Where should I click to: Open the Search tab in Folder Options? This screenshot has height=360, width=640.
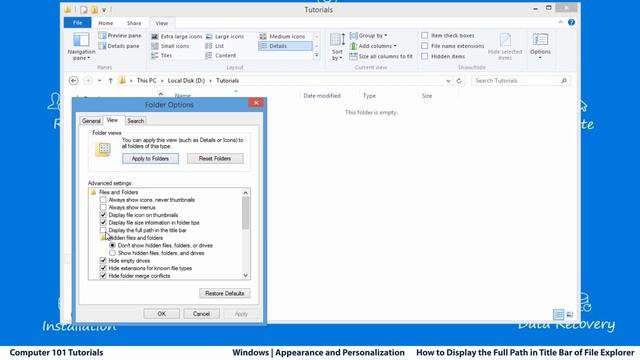[136, 121]
